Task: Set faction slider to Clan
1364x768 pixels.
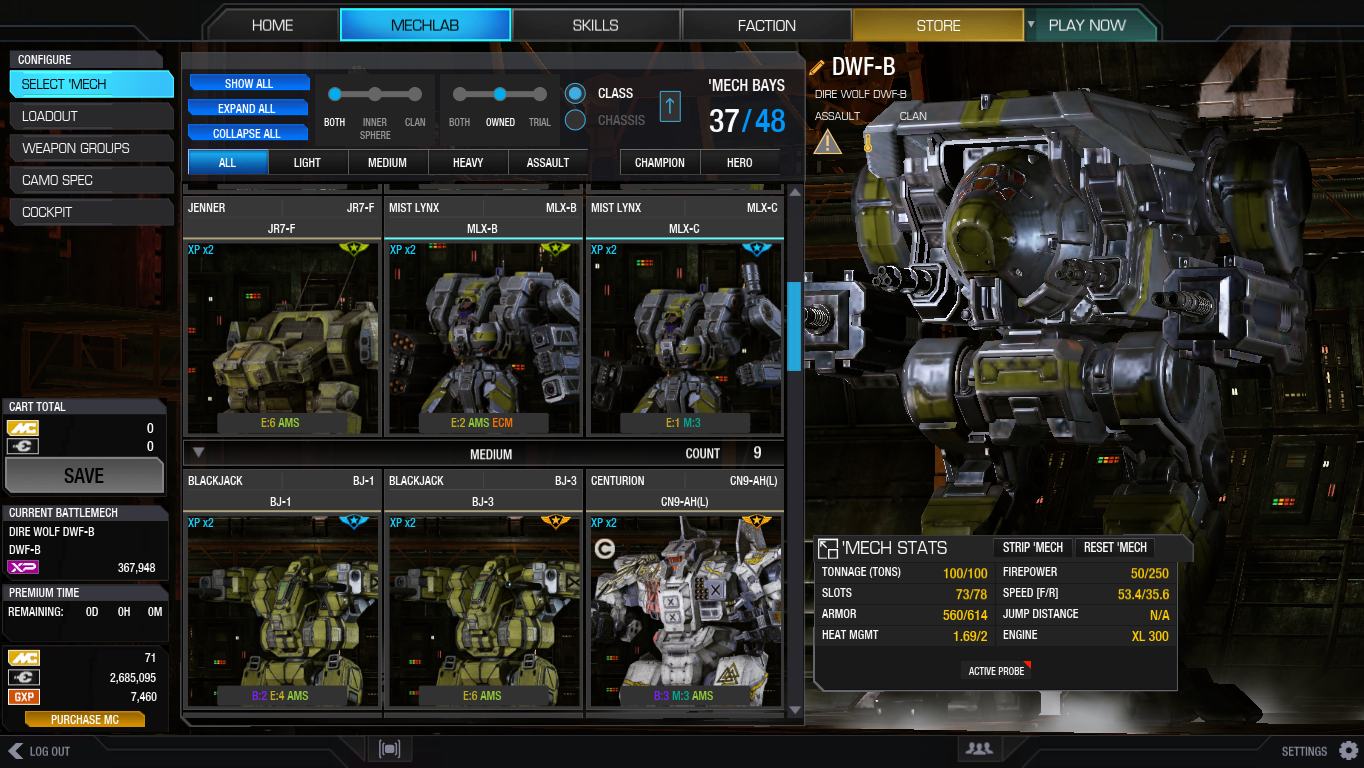Action: coord(414,94)
